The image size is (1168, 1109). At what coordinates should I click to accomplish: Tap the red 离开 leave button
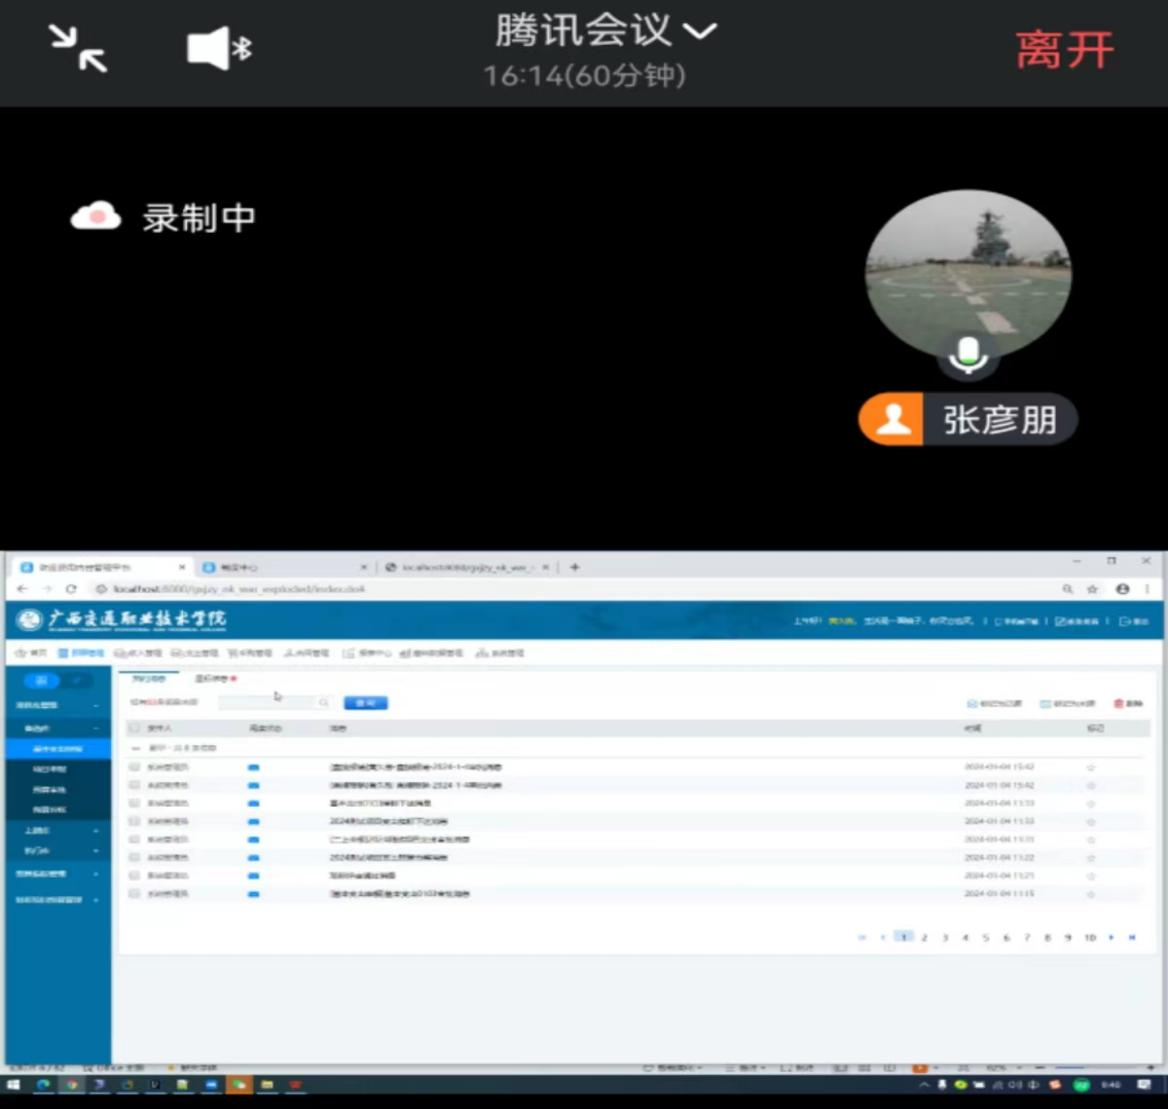click(1064, 50)
